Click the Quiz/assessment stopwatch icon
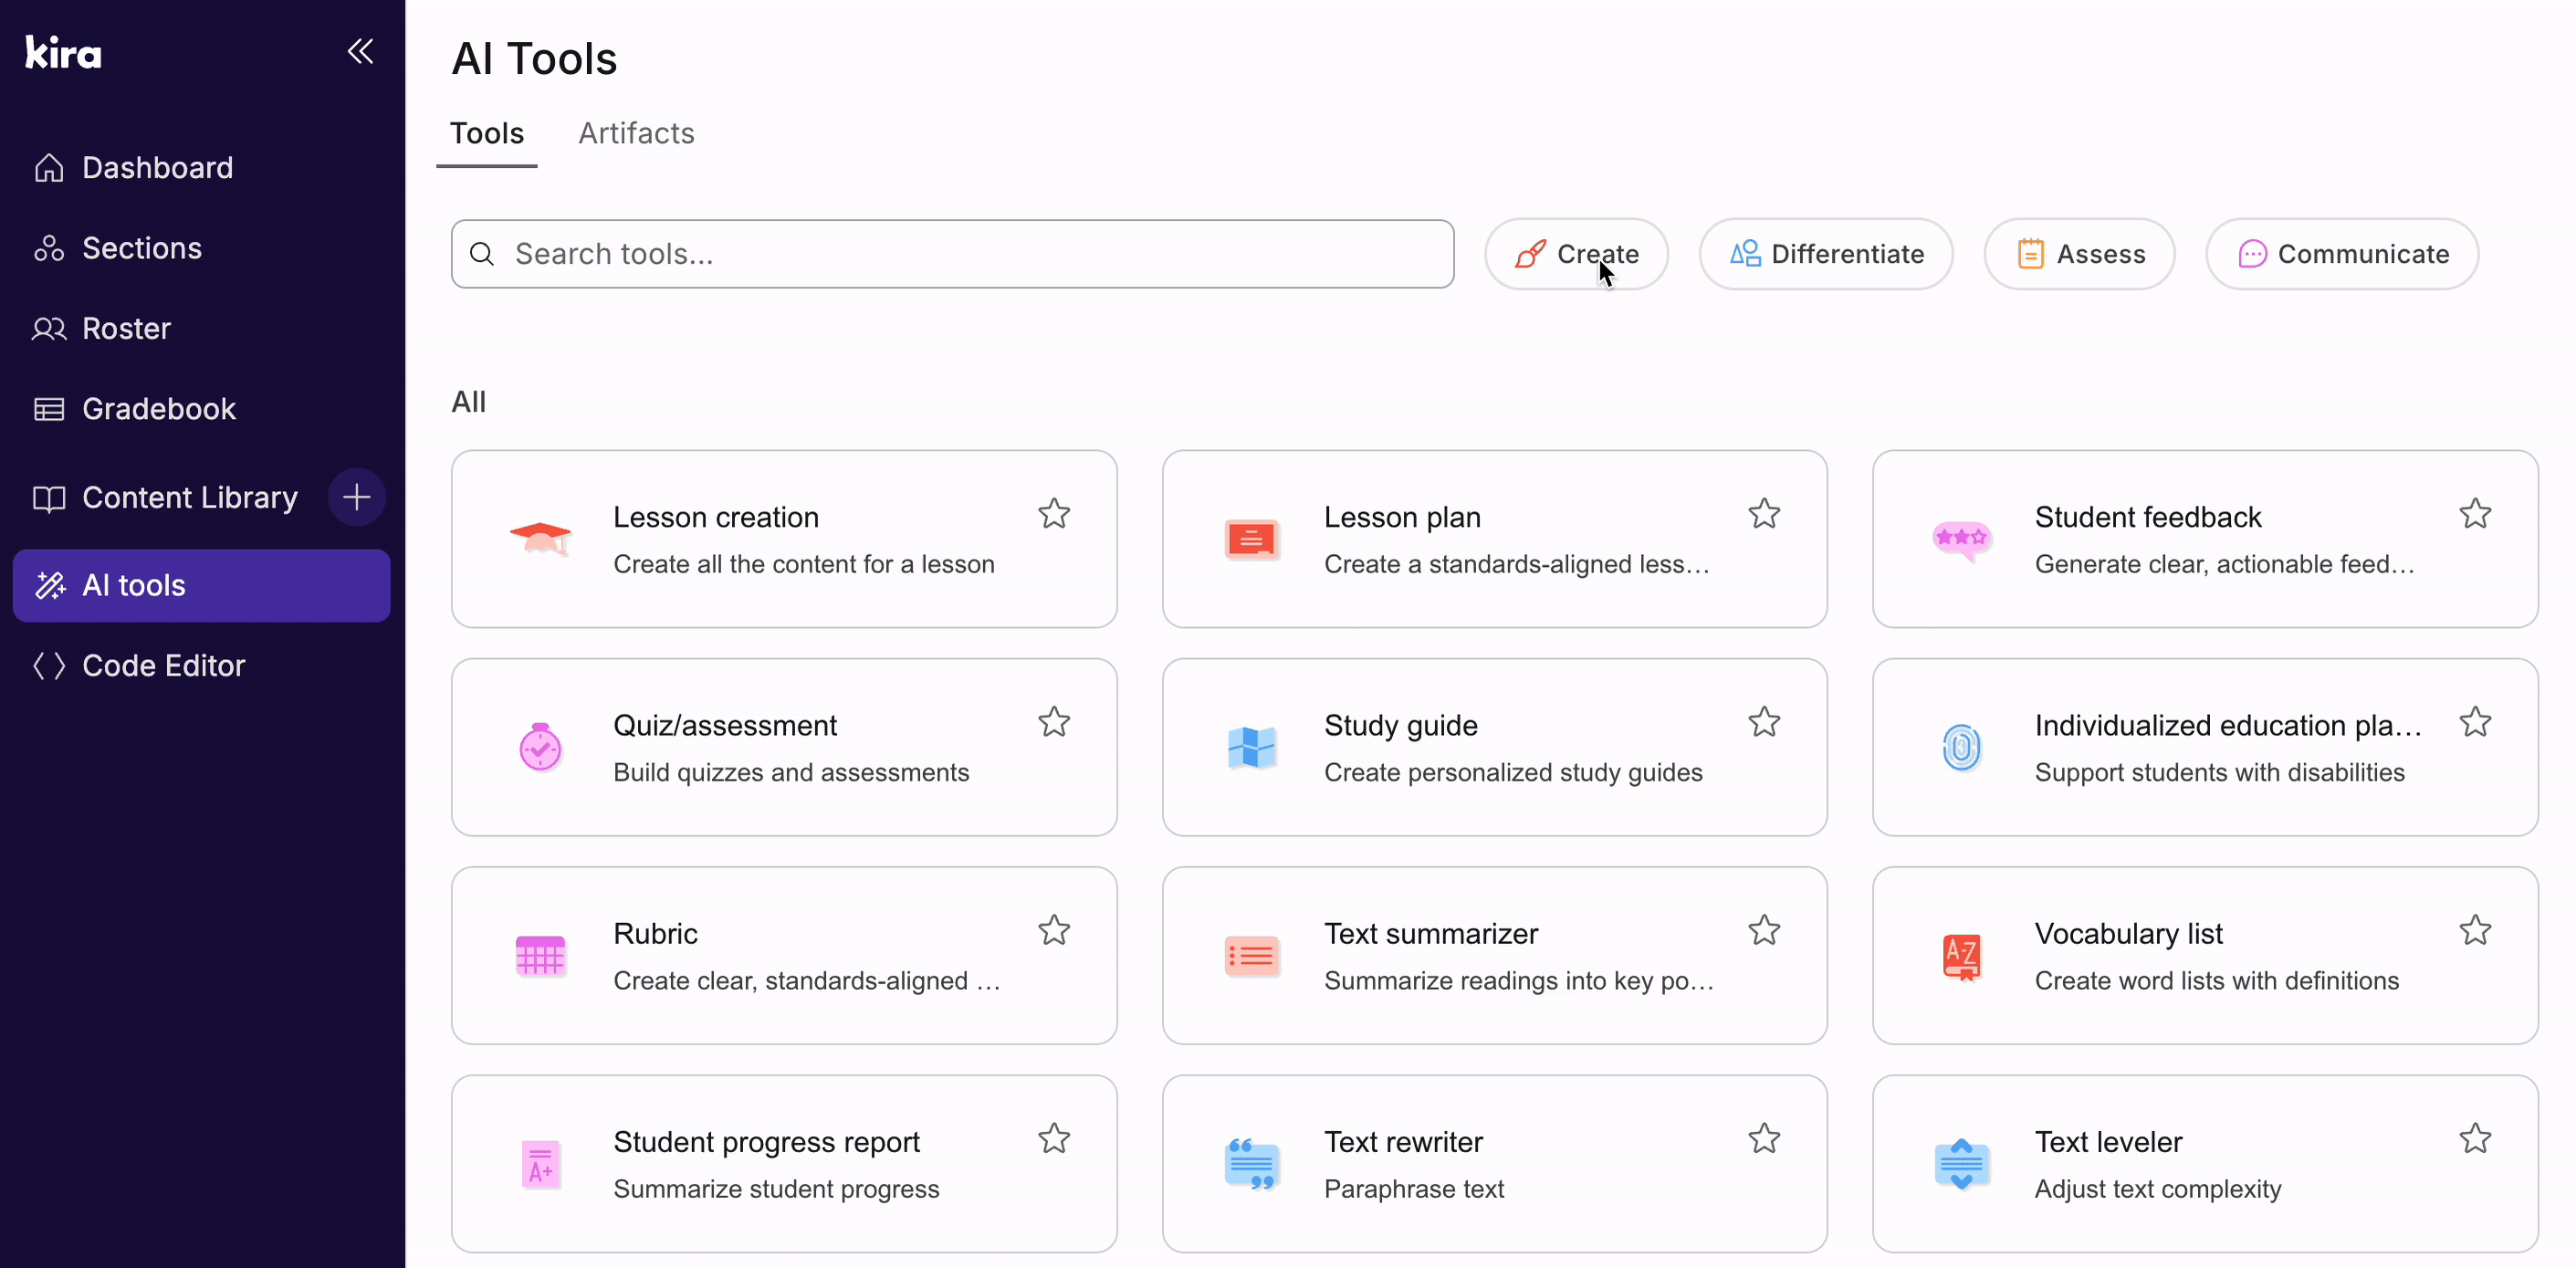This screenshot has height=1268, width=2576. [x=541, y=747]
